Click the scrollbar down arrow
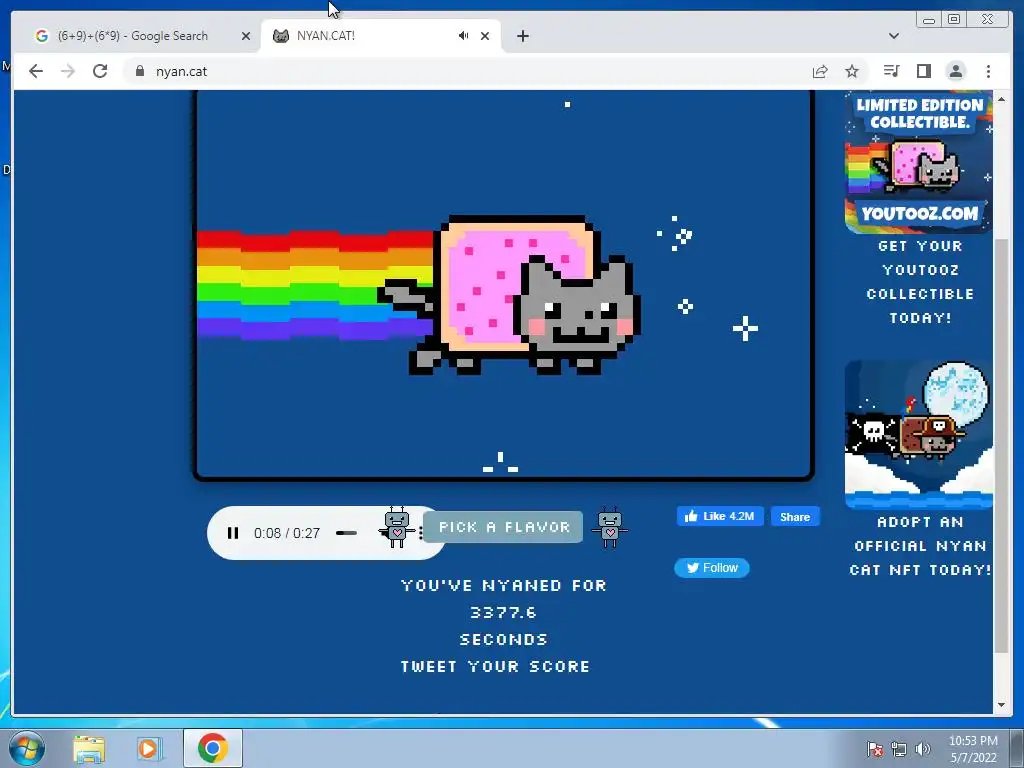The image size is (1024, 768). (1001, 705)
